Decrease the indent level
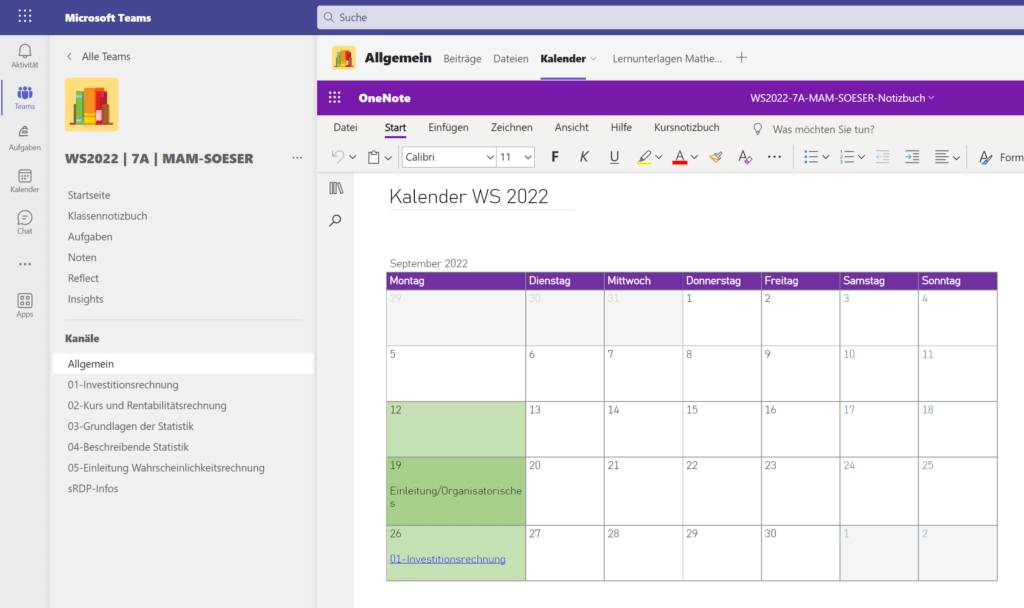 (882, 157)
